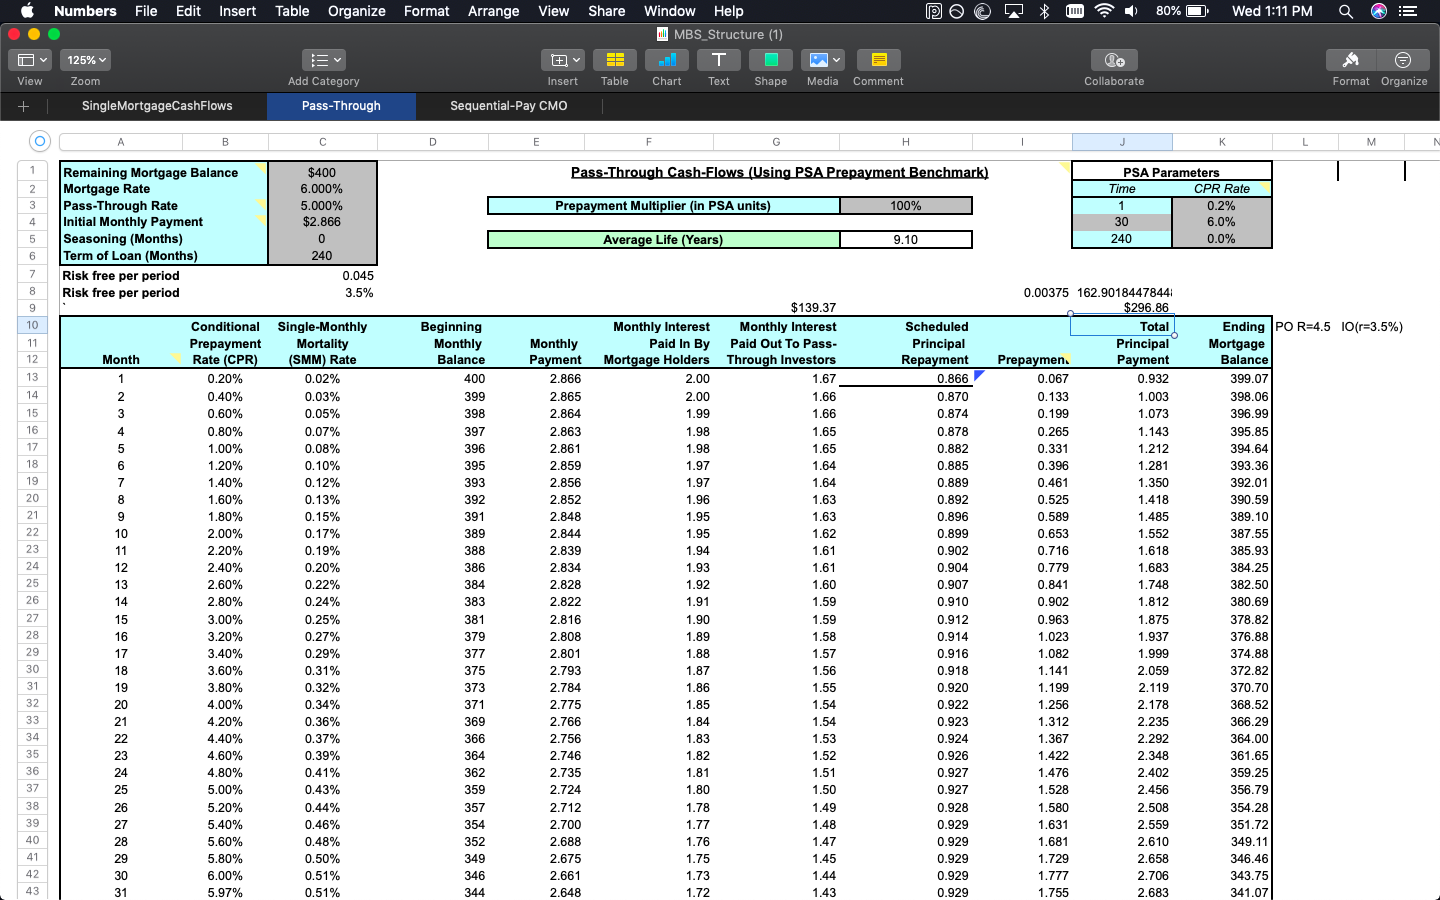The width and height of the screenshot is (1440, 900).
Task: Select the PSA Time 30 cell
Action: pyautogui.click(x=1121, y=222)
